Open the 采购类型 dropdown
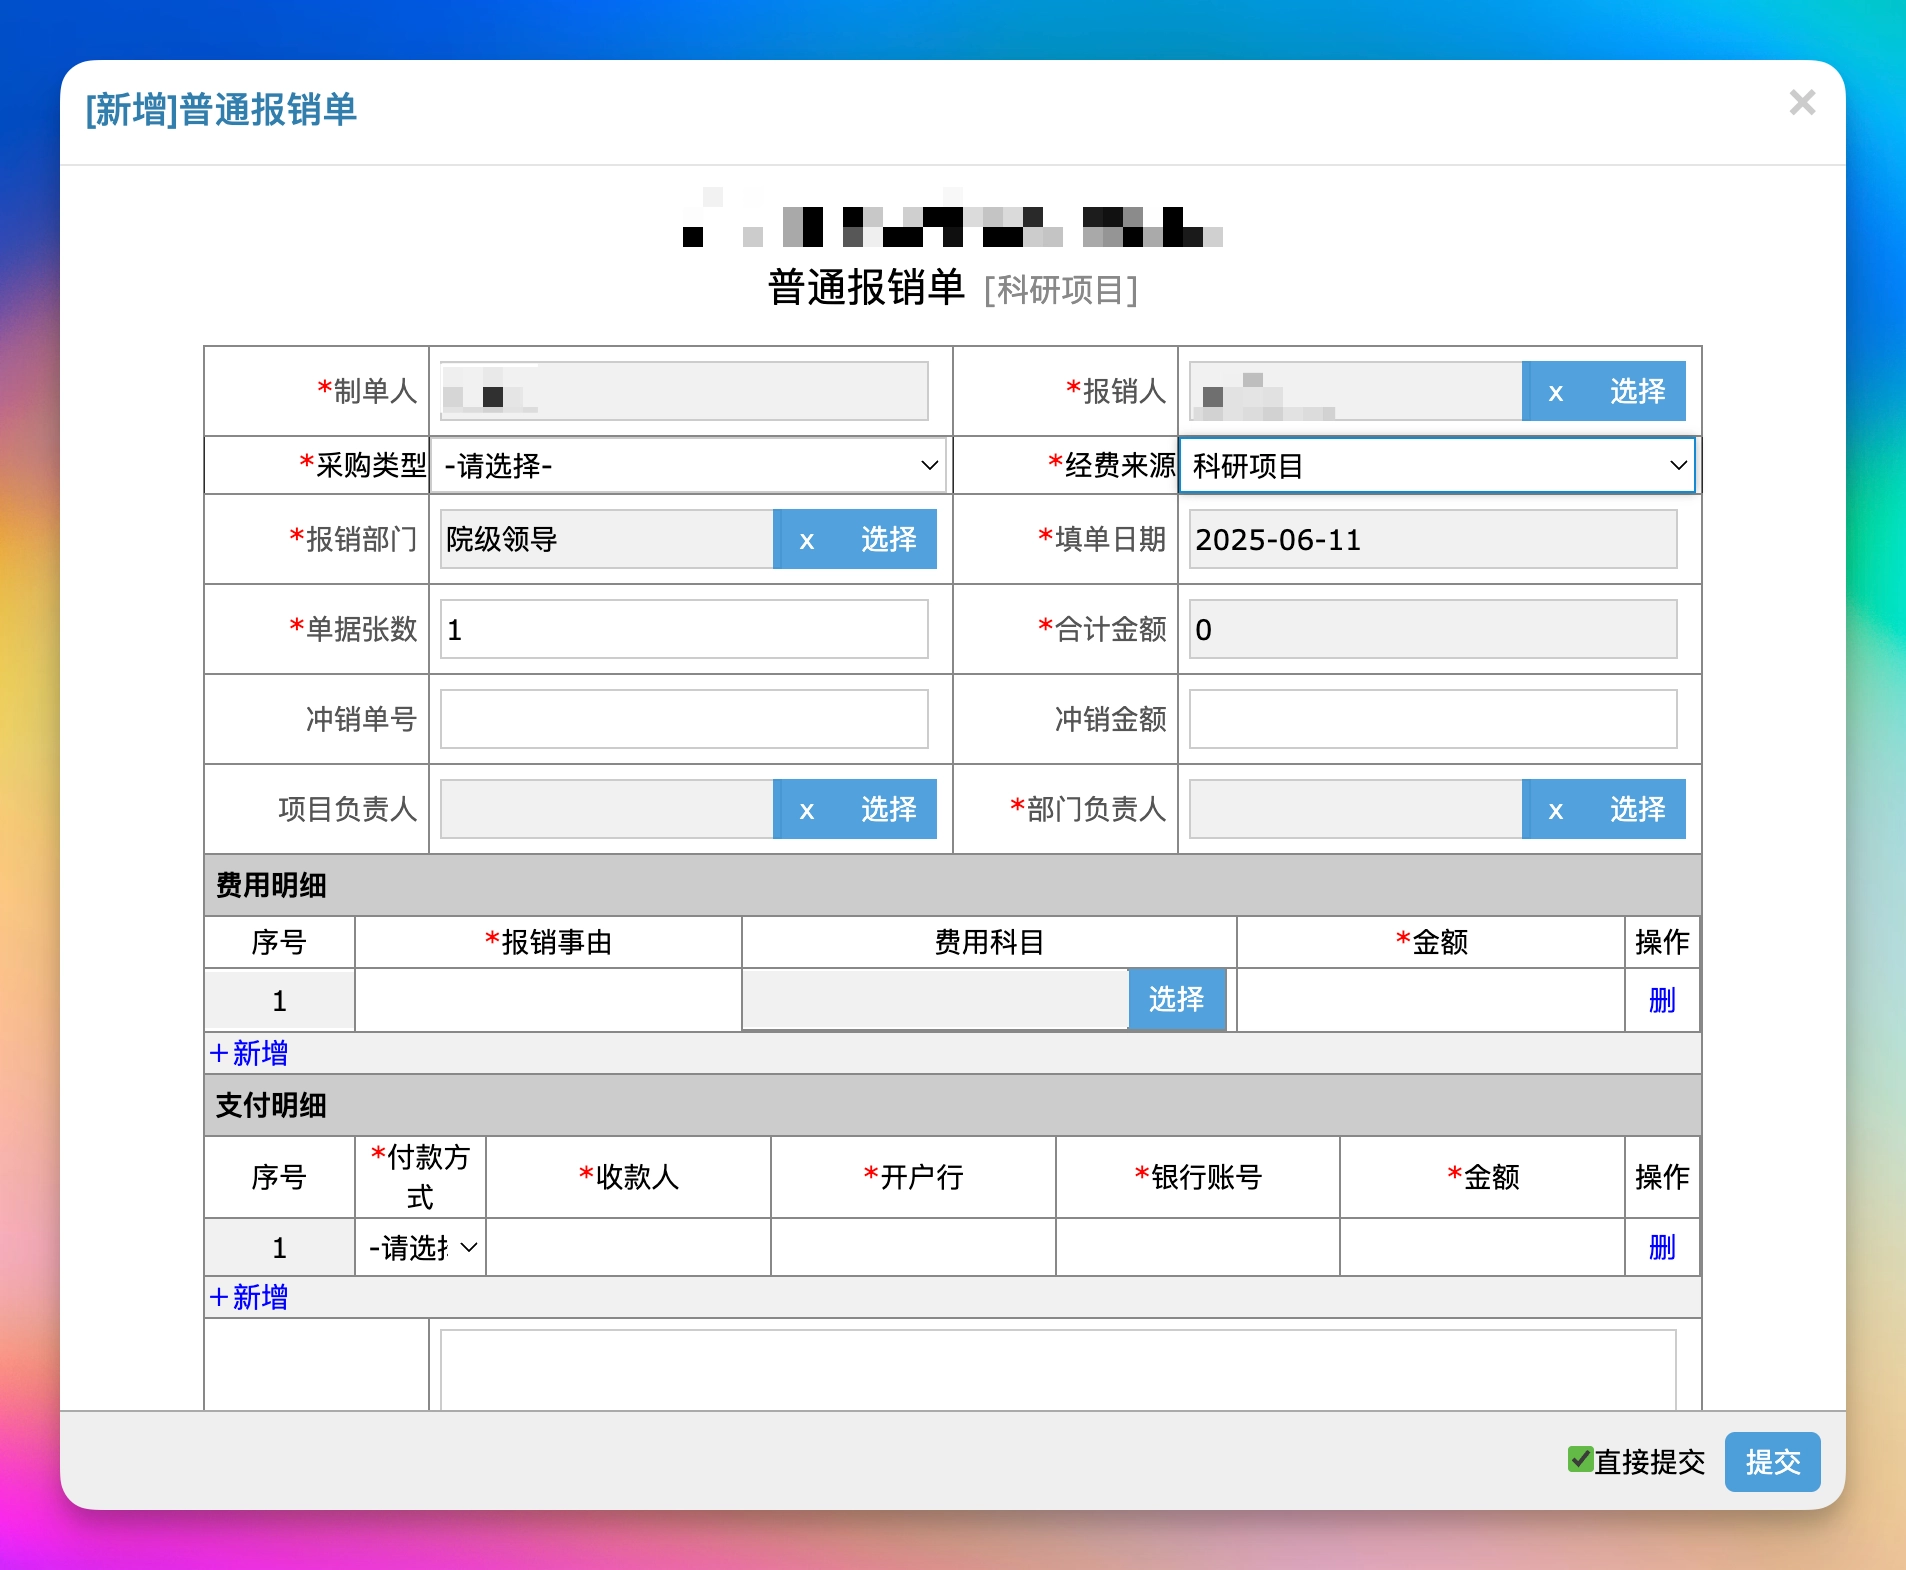The image size is (1906, 1570). (689, 465)
